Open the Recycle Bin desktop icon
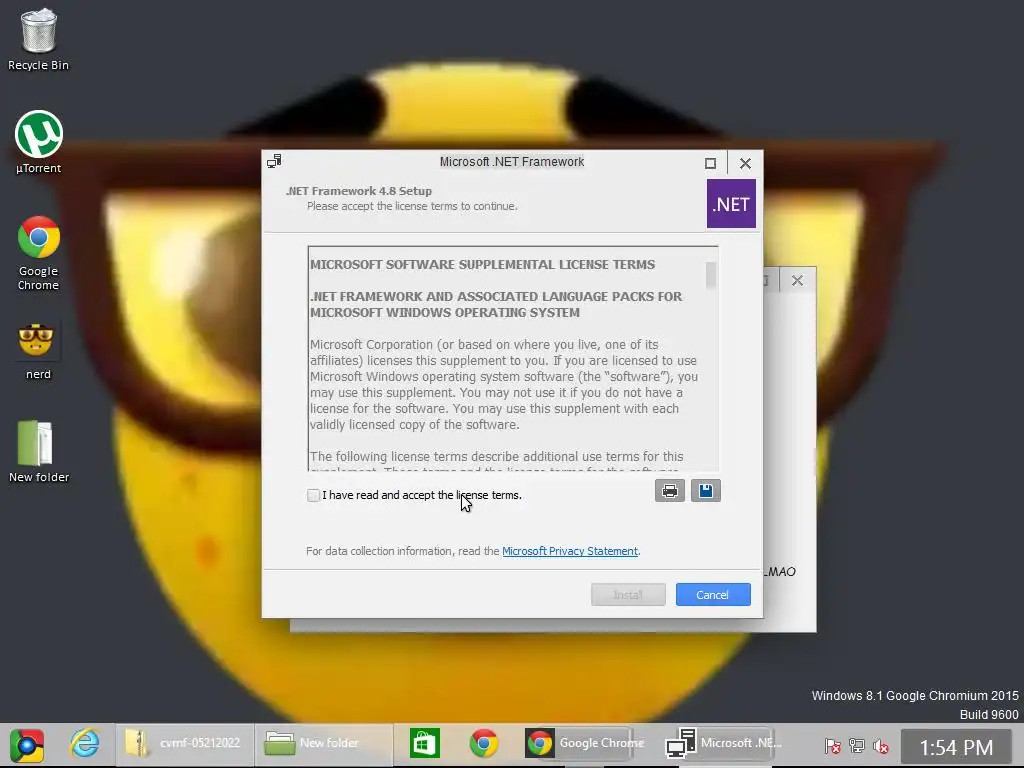1024x768 pixels. (x=39, y=39)
